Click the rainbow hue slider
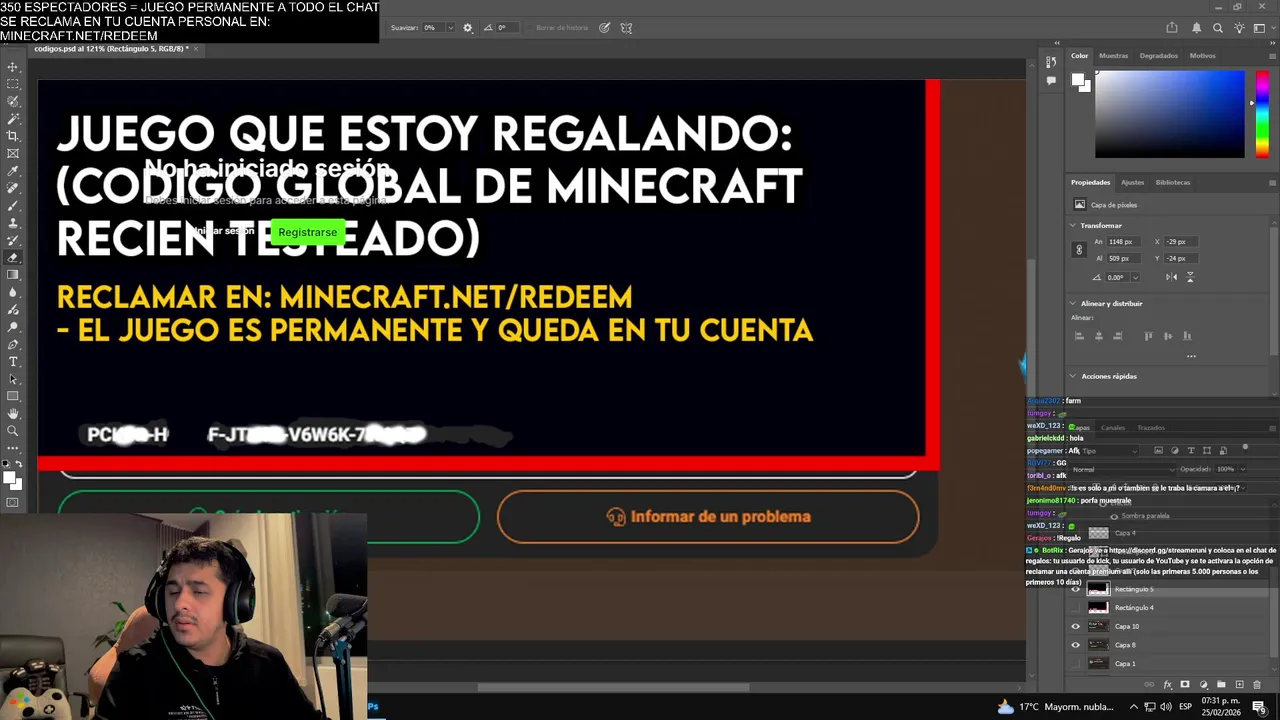Viewport: 1280px width, 720px height. tap(1263, 114)
